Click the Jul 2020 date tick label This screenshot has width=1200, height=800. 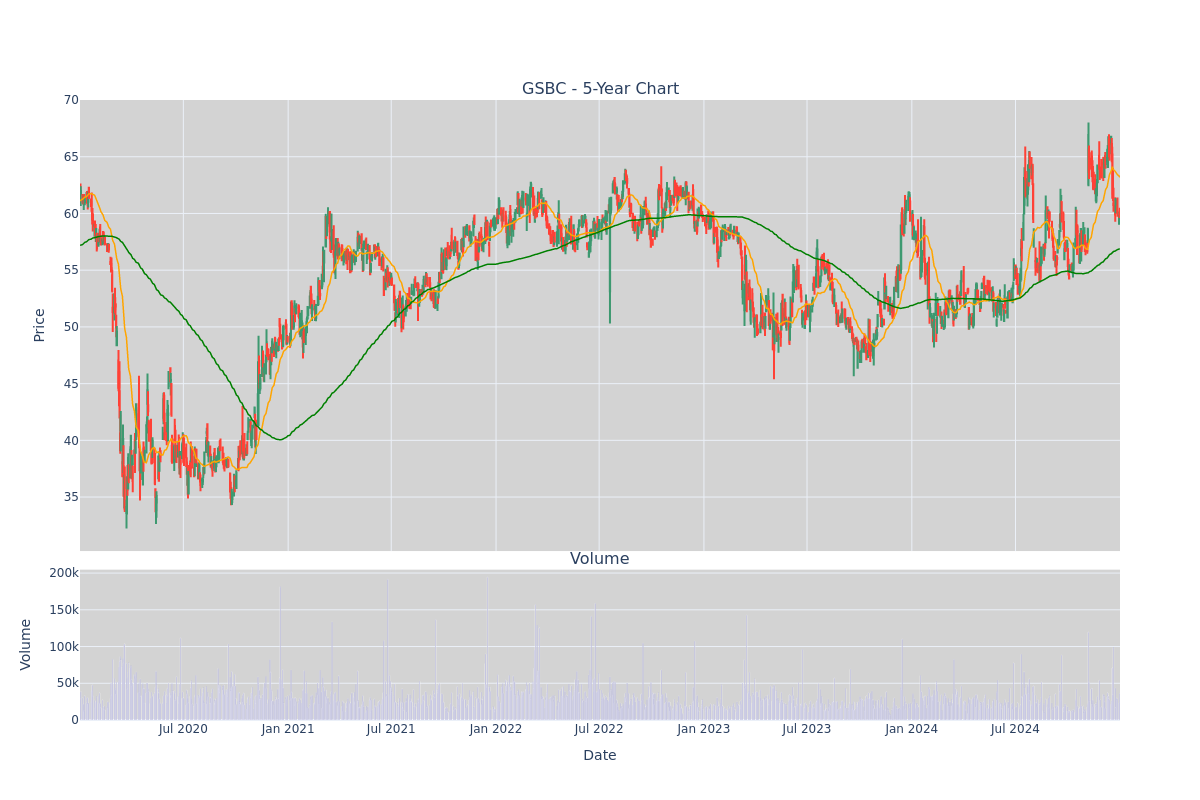tap(183, 729)
